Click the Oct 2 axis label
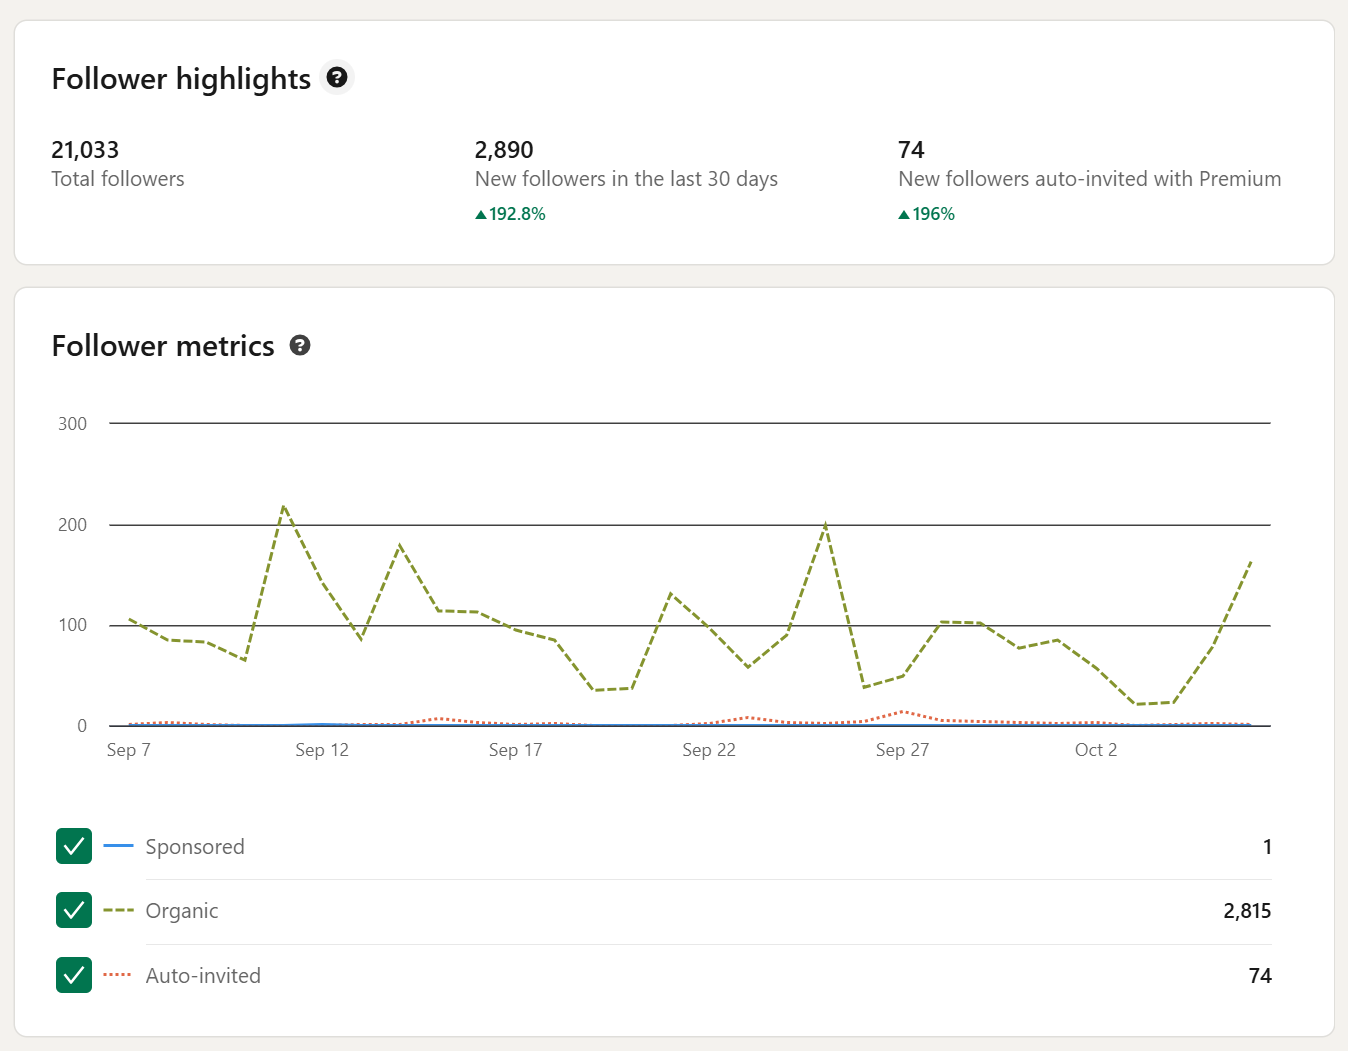1348x1051 pixels. click(1096, 750)
